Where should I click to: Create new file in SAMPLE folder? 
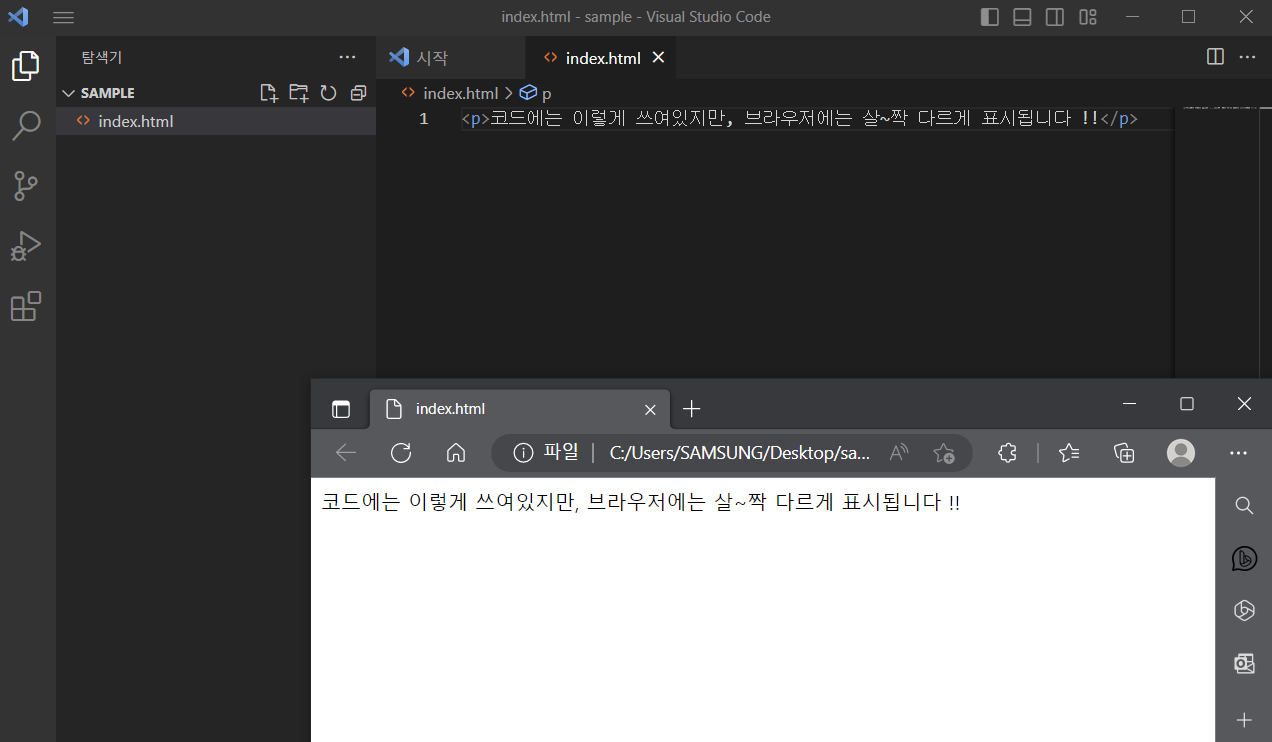pos(268,93)
